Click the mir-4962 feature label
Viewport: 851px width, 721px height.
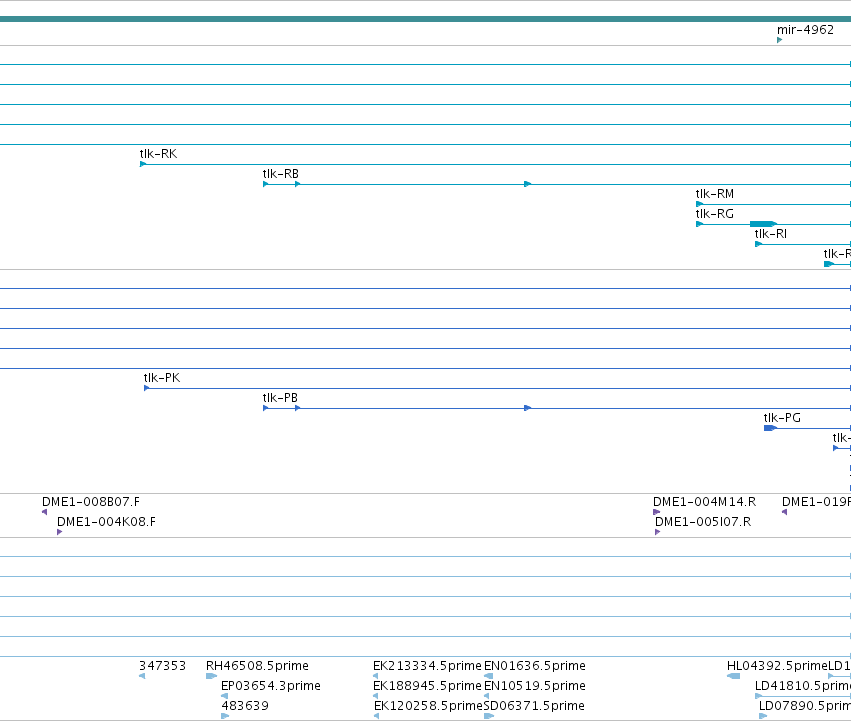pos(805,30)
